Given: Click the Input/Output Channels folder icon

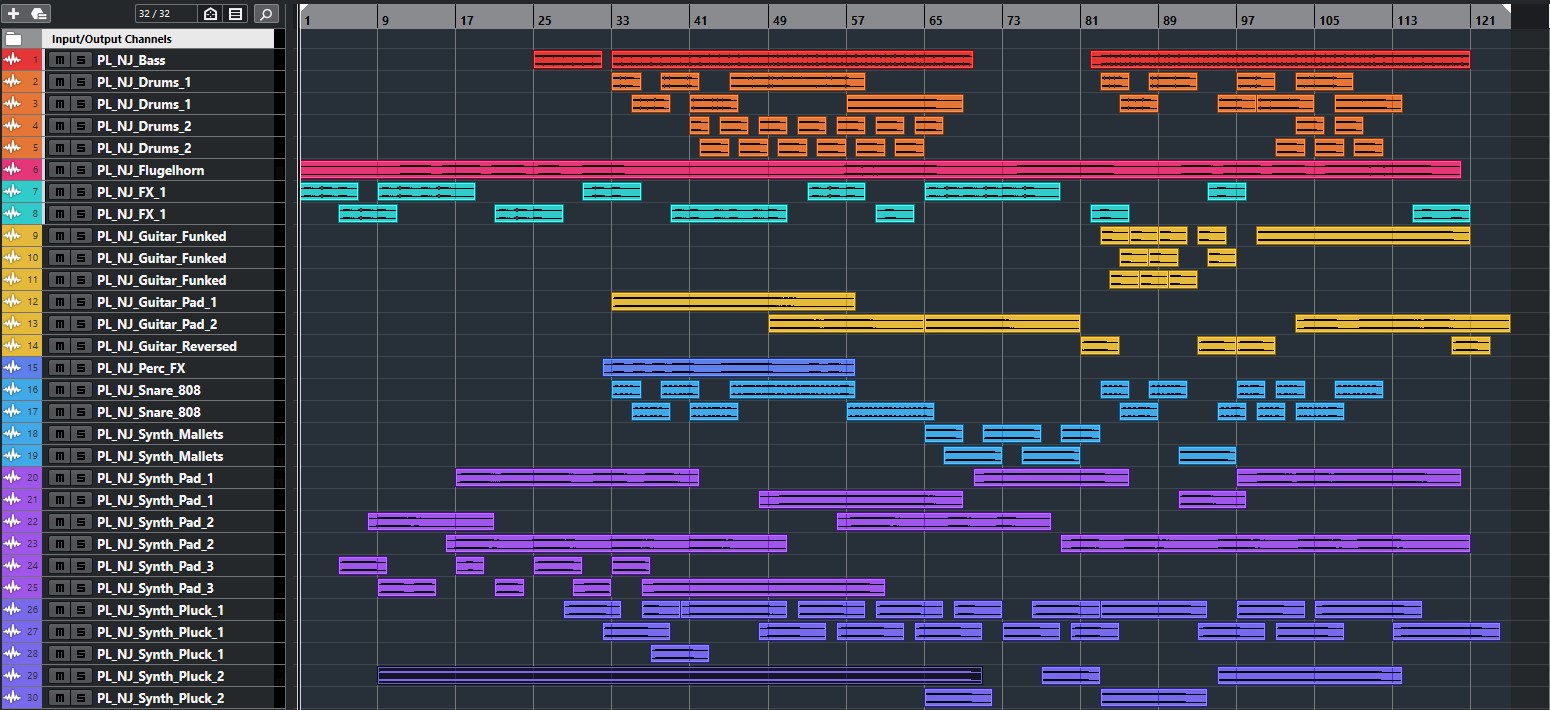Looking at the screenshot, I should coord(14,39).
